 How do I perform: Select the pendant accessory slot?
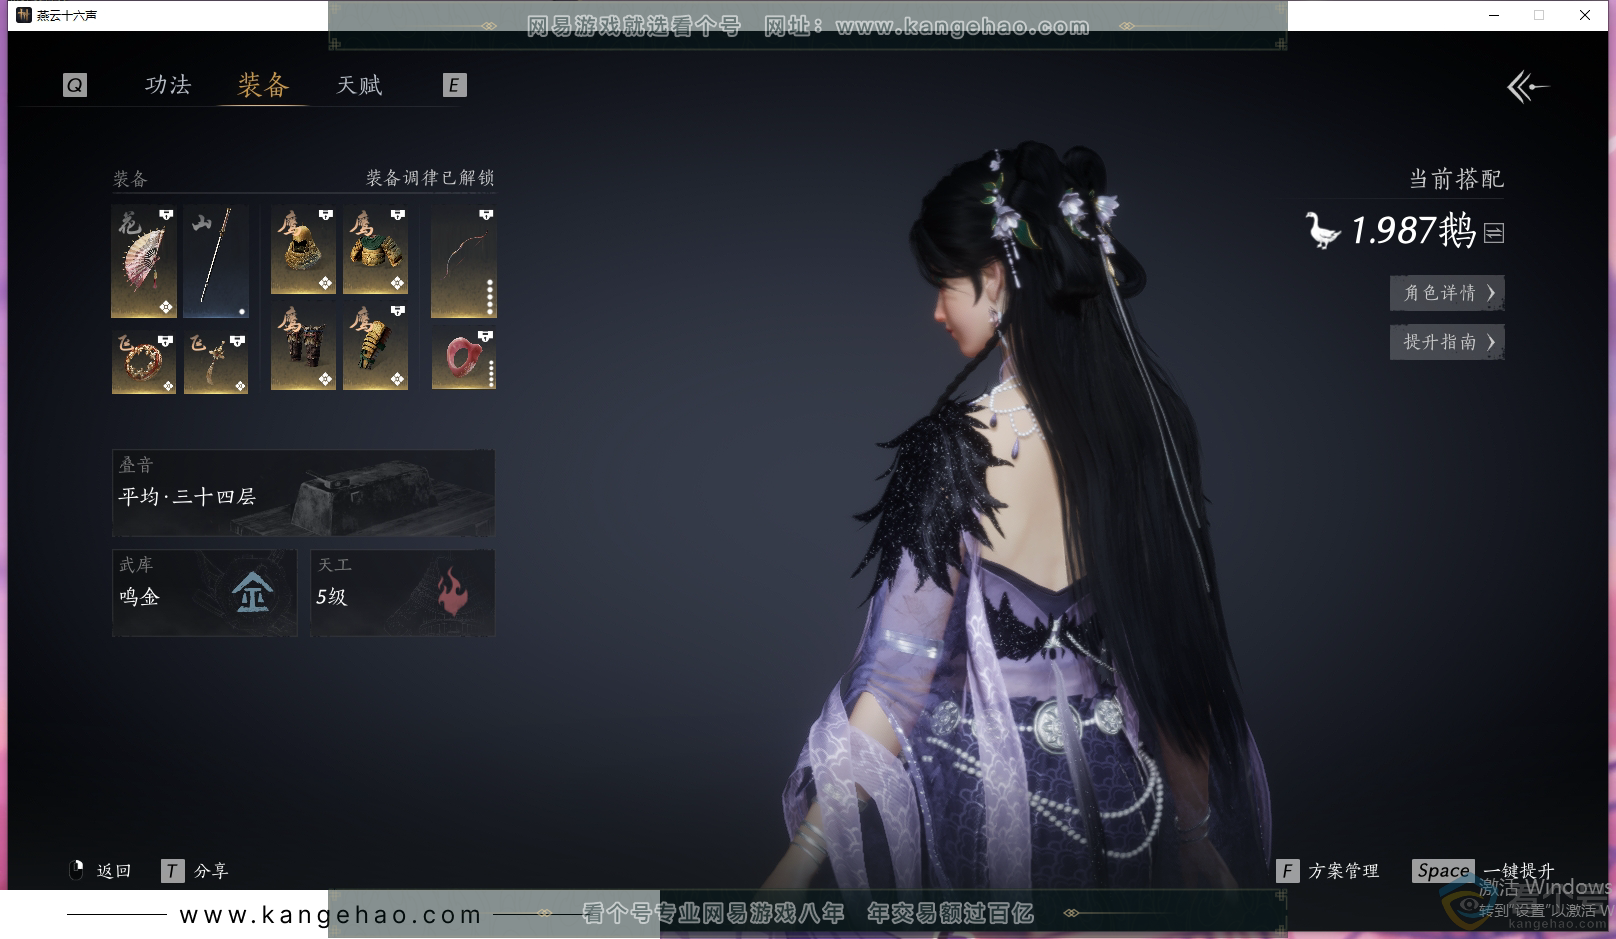pos(216,362)
